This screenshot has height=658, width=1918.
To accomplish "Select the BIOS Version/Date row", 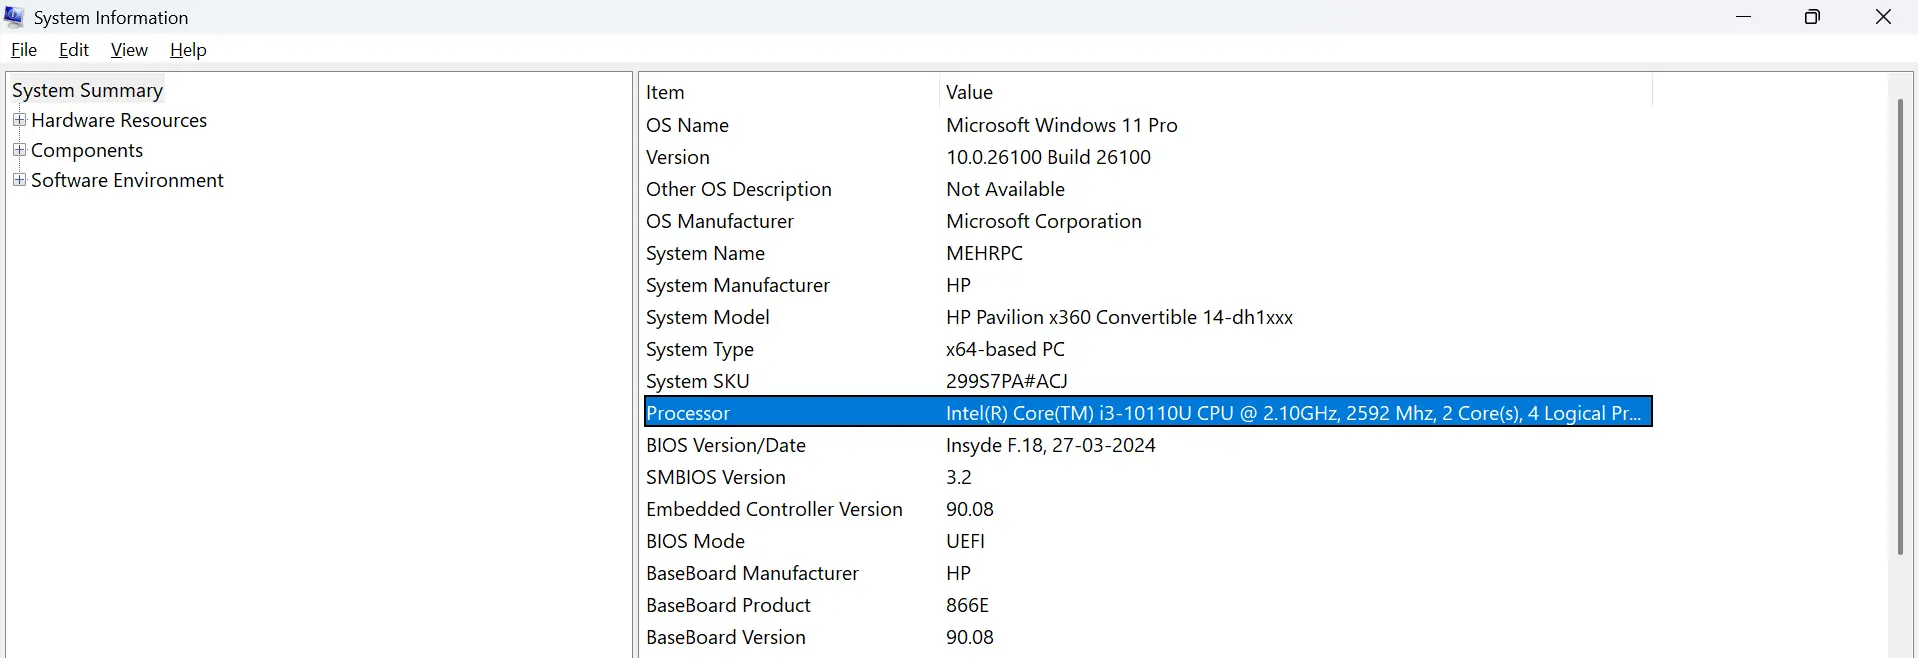I will click(x=726, y=445).
